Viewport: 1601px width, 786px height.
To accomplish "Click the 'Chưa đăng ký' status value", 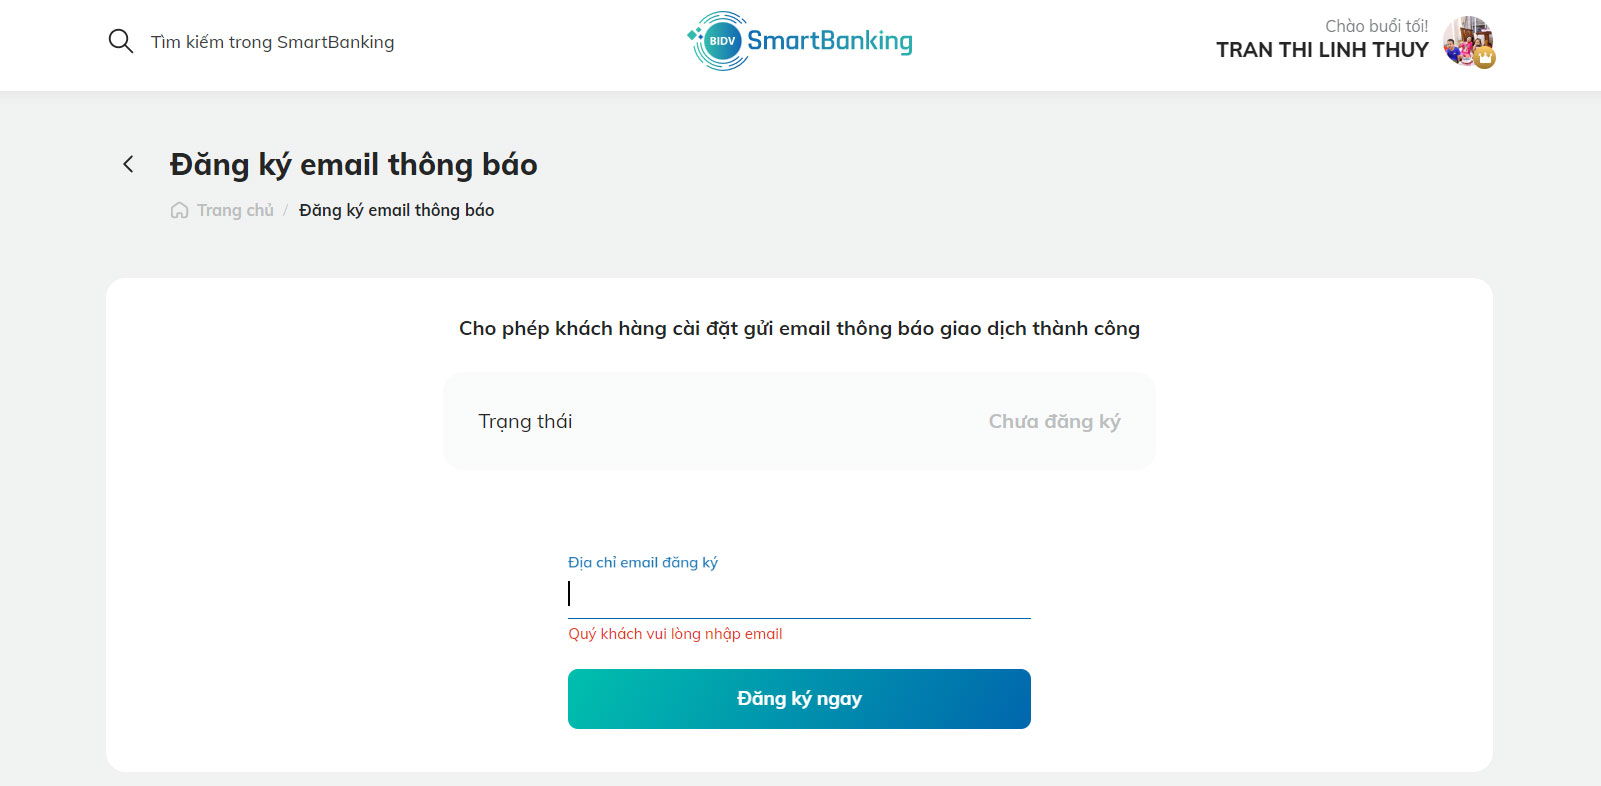I will click(x=1054, y=421).
